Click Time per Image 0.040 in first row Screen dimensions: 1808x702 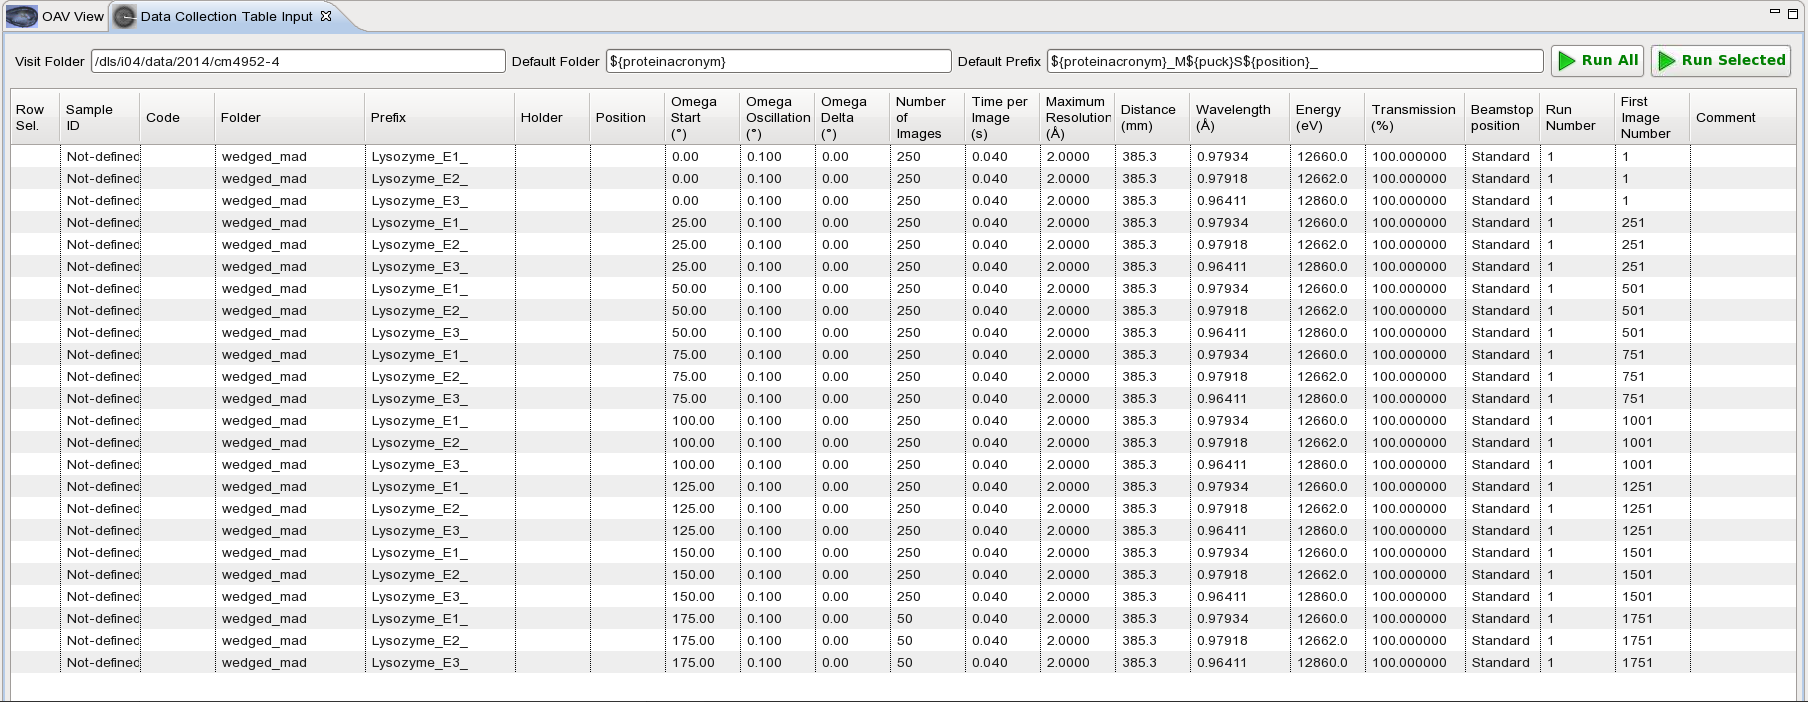990,157
